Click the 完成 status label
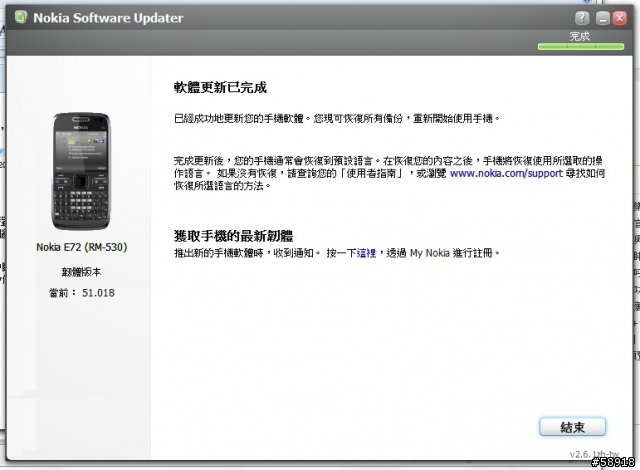The height and width of the screenshot is (470, 640). click(x=580, y=36)
